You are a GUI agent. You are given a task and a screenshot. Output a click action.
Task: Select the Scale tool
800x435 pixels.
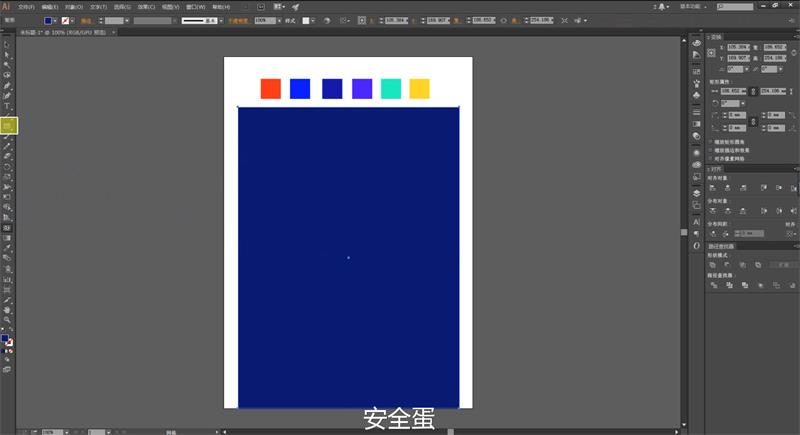[x=7, y=177]
